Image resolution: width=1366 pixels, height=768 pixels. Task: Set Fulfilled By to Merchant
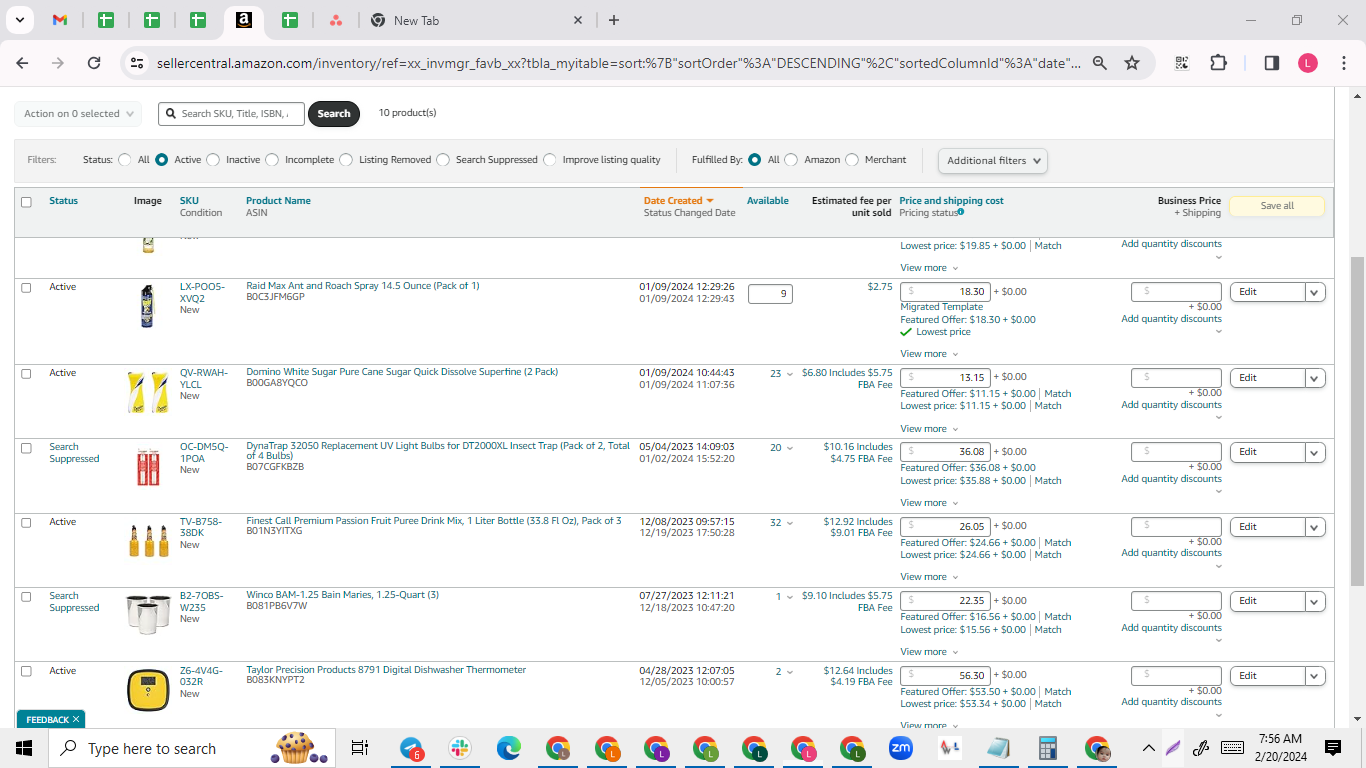[x=852, y=160]
